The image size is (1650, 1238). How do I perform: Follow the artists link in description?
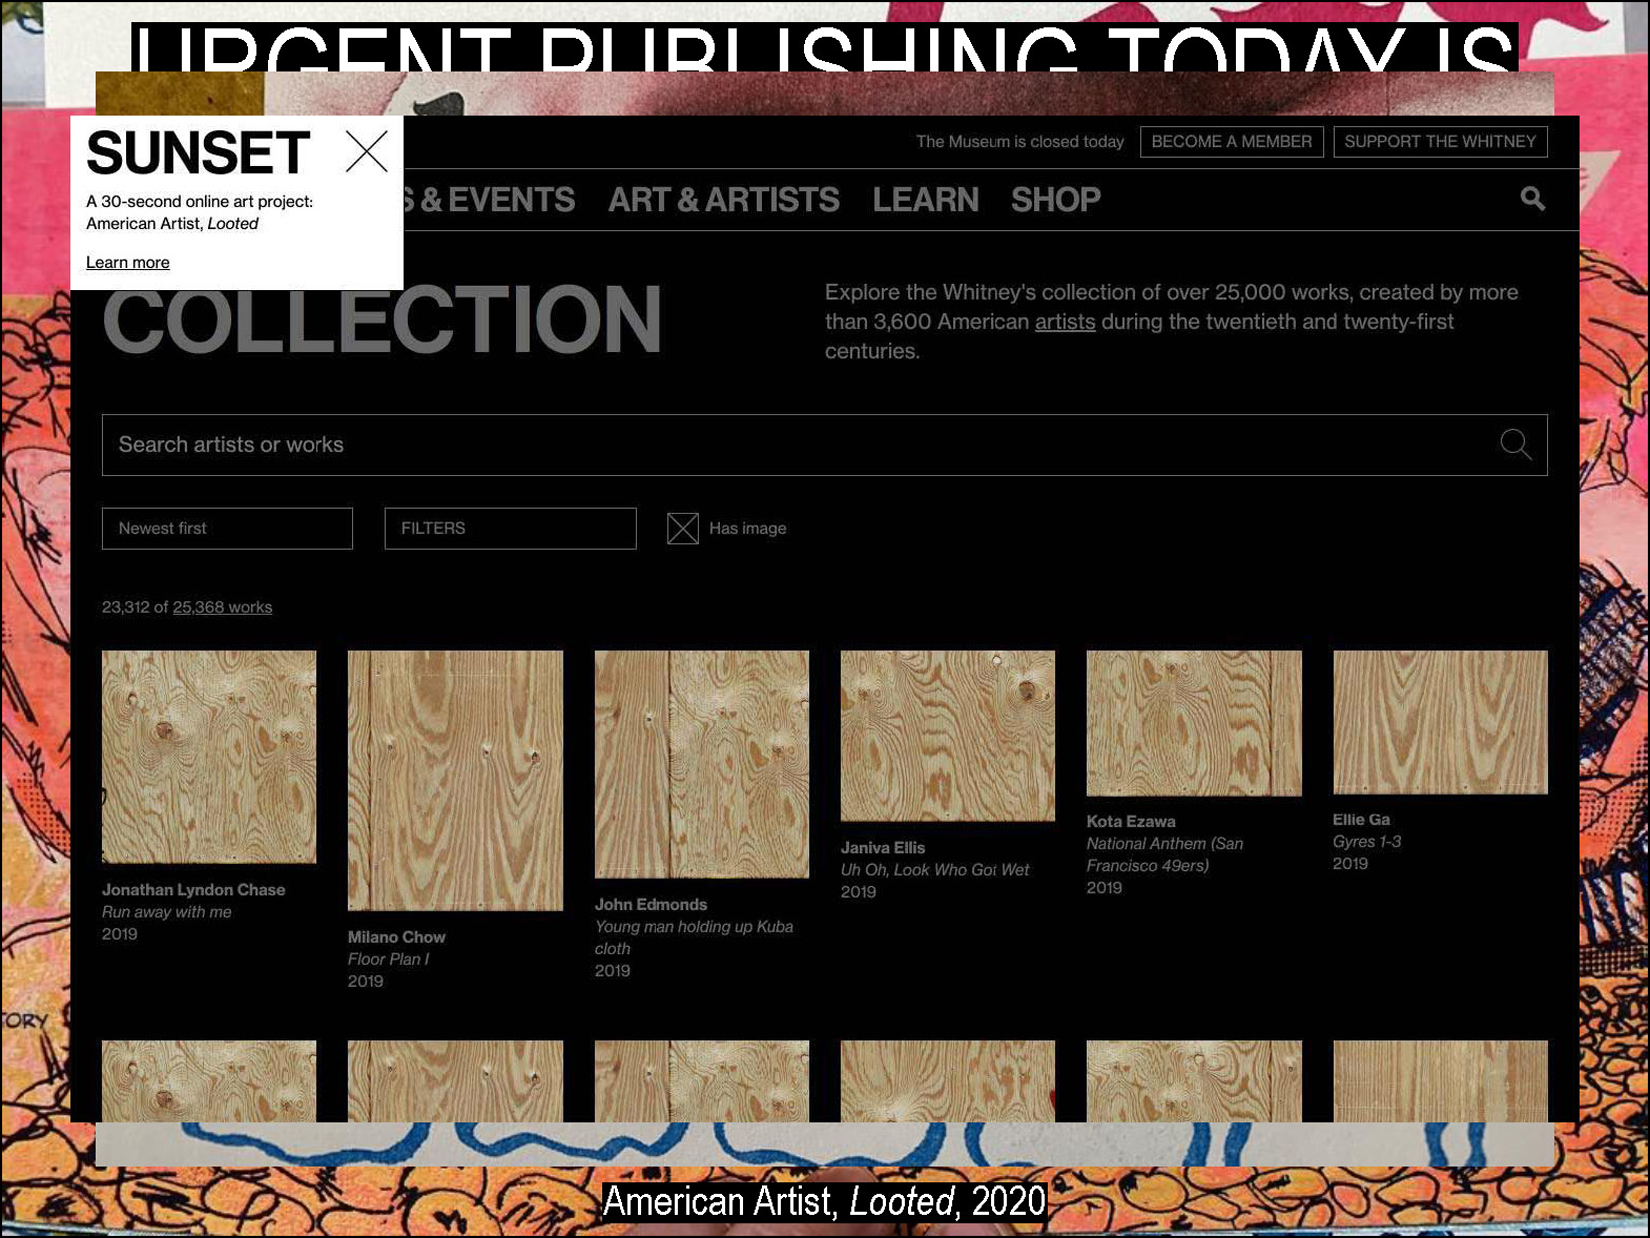point(1065,322)
